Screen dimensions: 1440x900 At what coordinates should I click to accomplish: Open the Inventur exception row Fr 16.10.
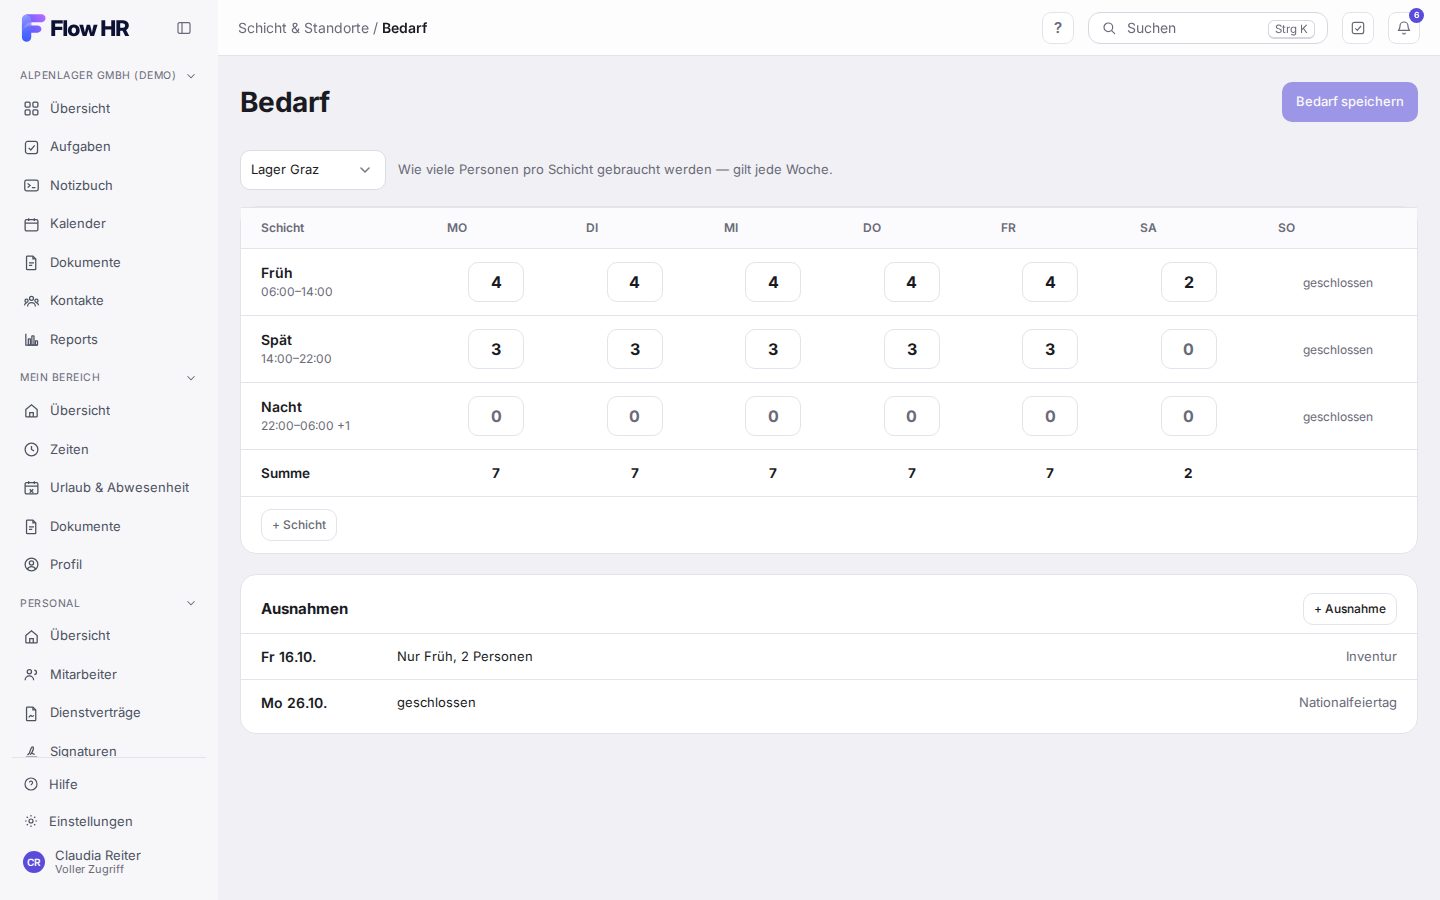click(x=829, y=657)
